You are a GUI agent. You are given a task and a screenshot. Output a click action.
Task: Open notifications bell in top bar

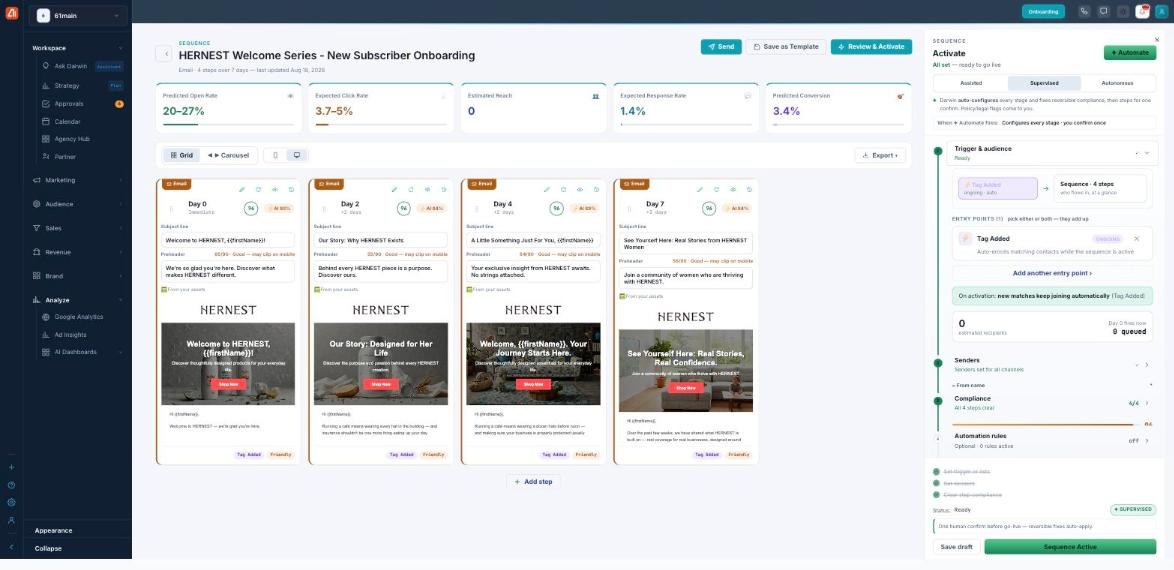tap(1143, 11)
